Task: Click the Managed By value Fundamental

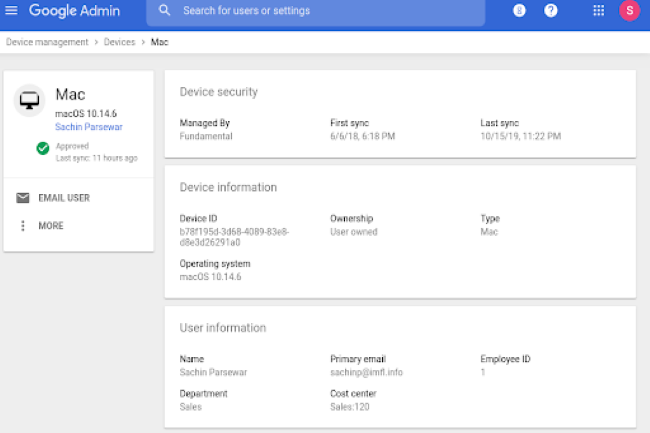Action: 206,136
